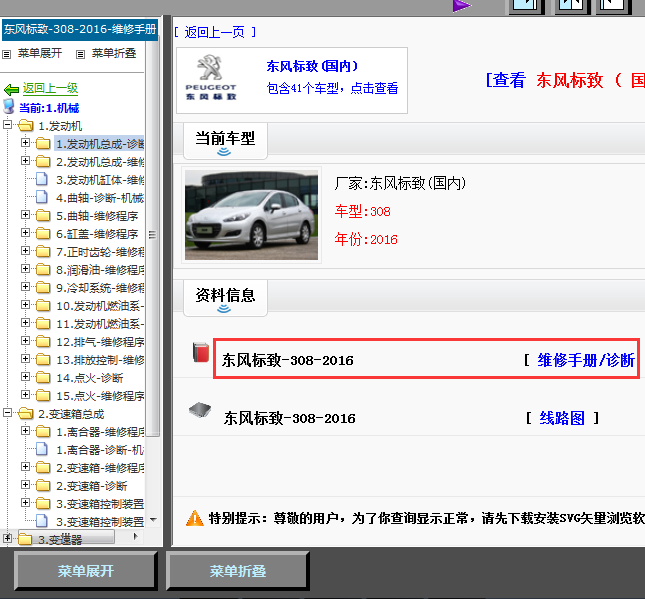This screenshot has width=645, height=599.
Task: Click the bottom 菜单折叠 button
Action: (238, 571)
